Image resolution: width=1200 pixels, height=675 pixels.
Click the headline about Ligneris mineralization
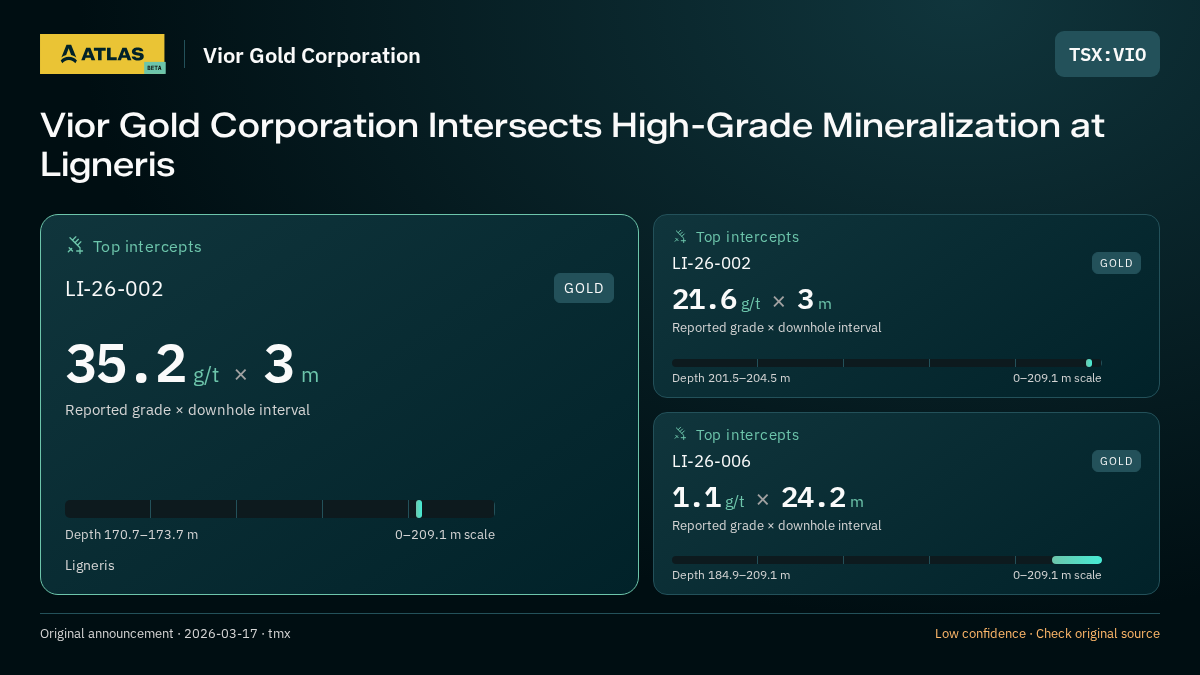coord(572,145)
